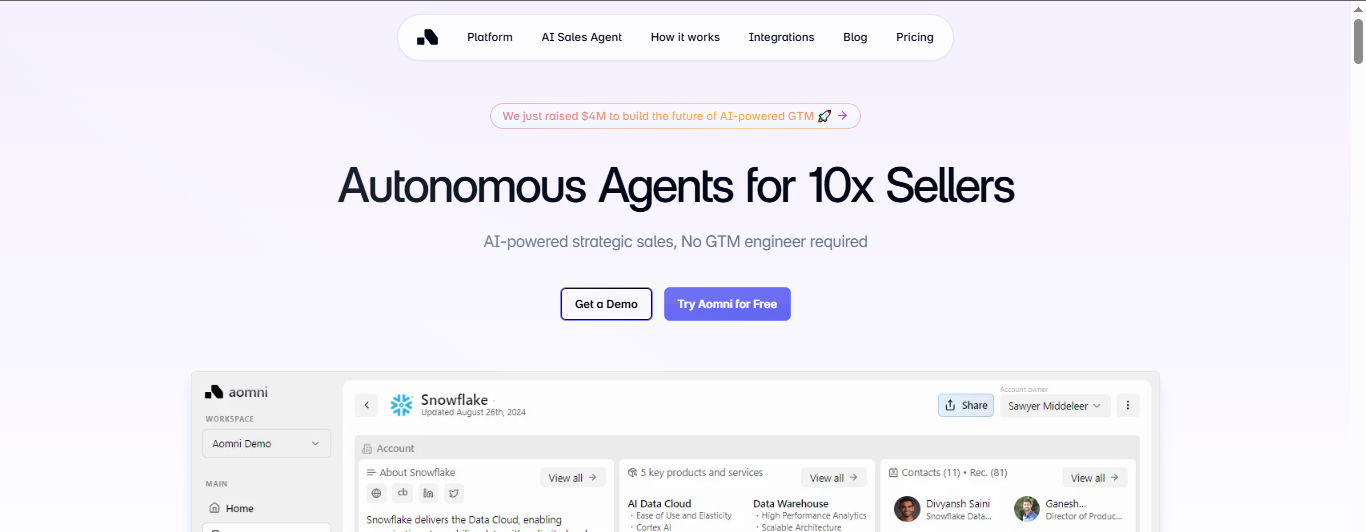The height and width of the screenshot is (532, 1366).
Task: Open Snowflake's Crunchbase icon link
Action: (402, 493)
